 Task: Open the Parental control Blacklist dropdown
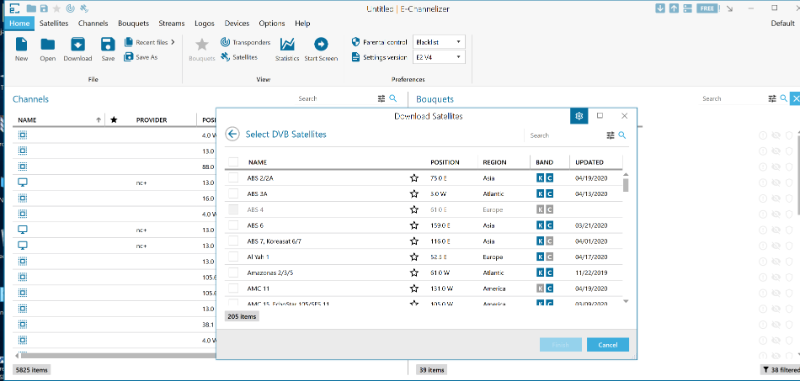[439, 42]
